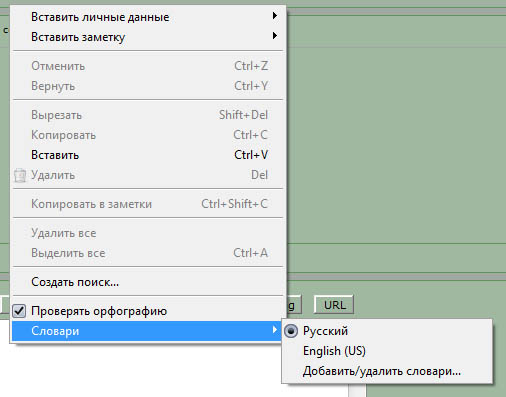
Task: Switch dictionary to English (US)
Action: click(387, 351)
